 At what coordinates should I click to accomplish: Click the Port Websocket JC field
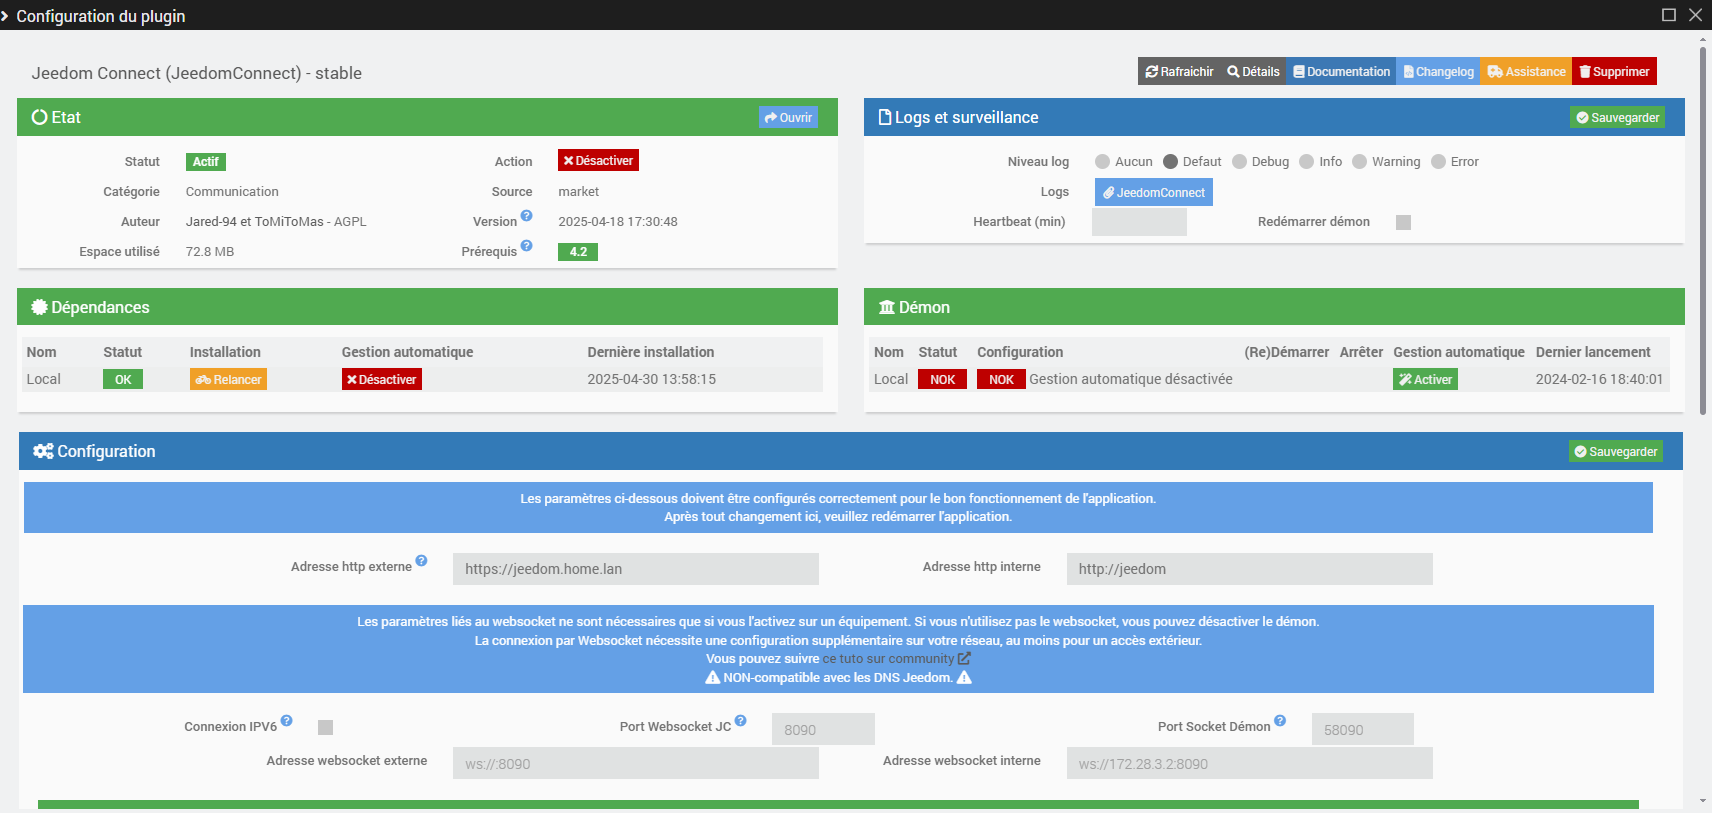[823, 729]
